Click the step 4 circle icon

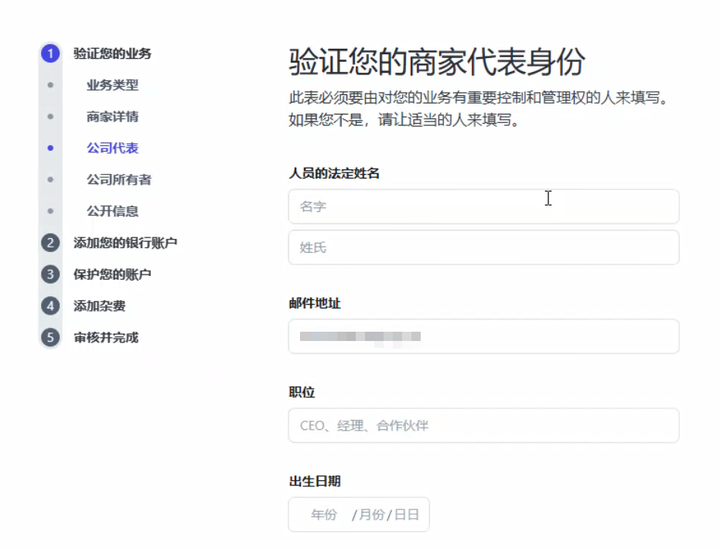(50, 306)
